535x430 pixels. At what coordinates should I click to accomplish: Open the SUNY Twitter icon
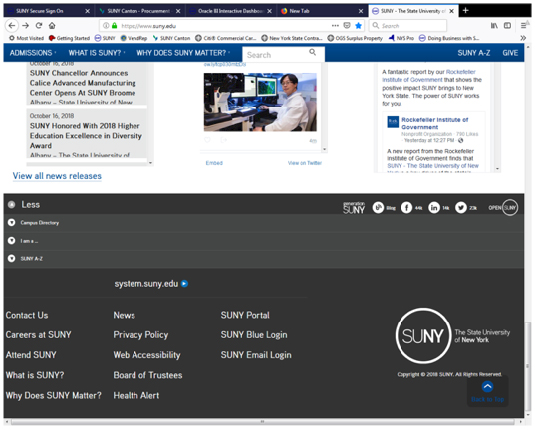(x=461, y=207)
